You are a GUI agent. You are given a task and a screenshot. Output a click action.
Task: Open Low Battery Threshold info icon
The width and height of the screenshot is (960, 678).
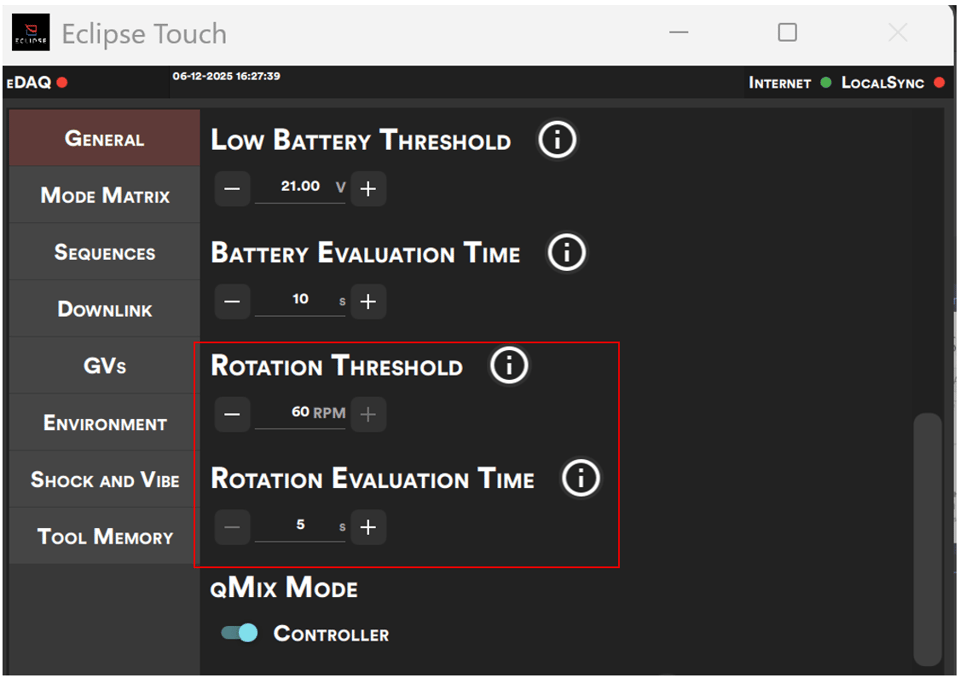557,140
